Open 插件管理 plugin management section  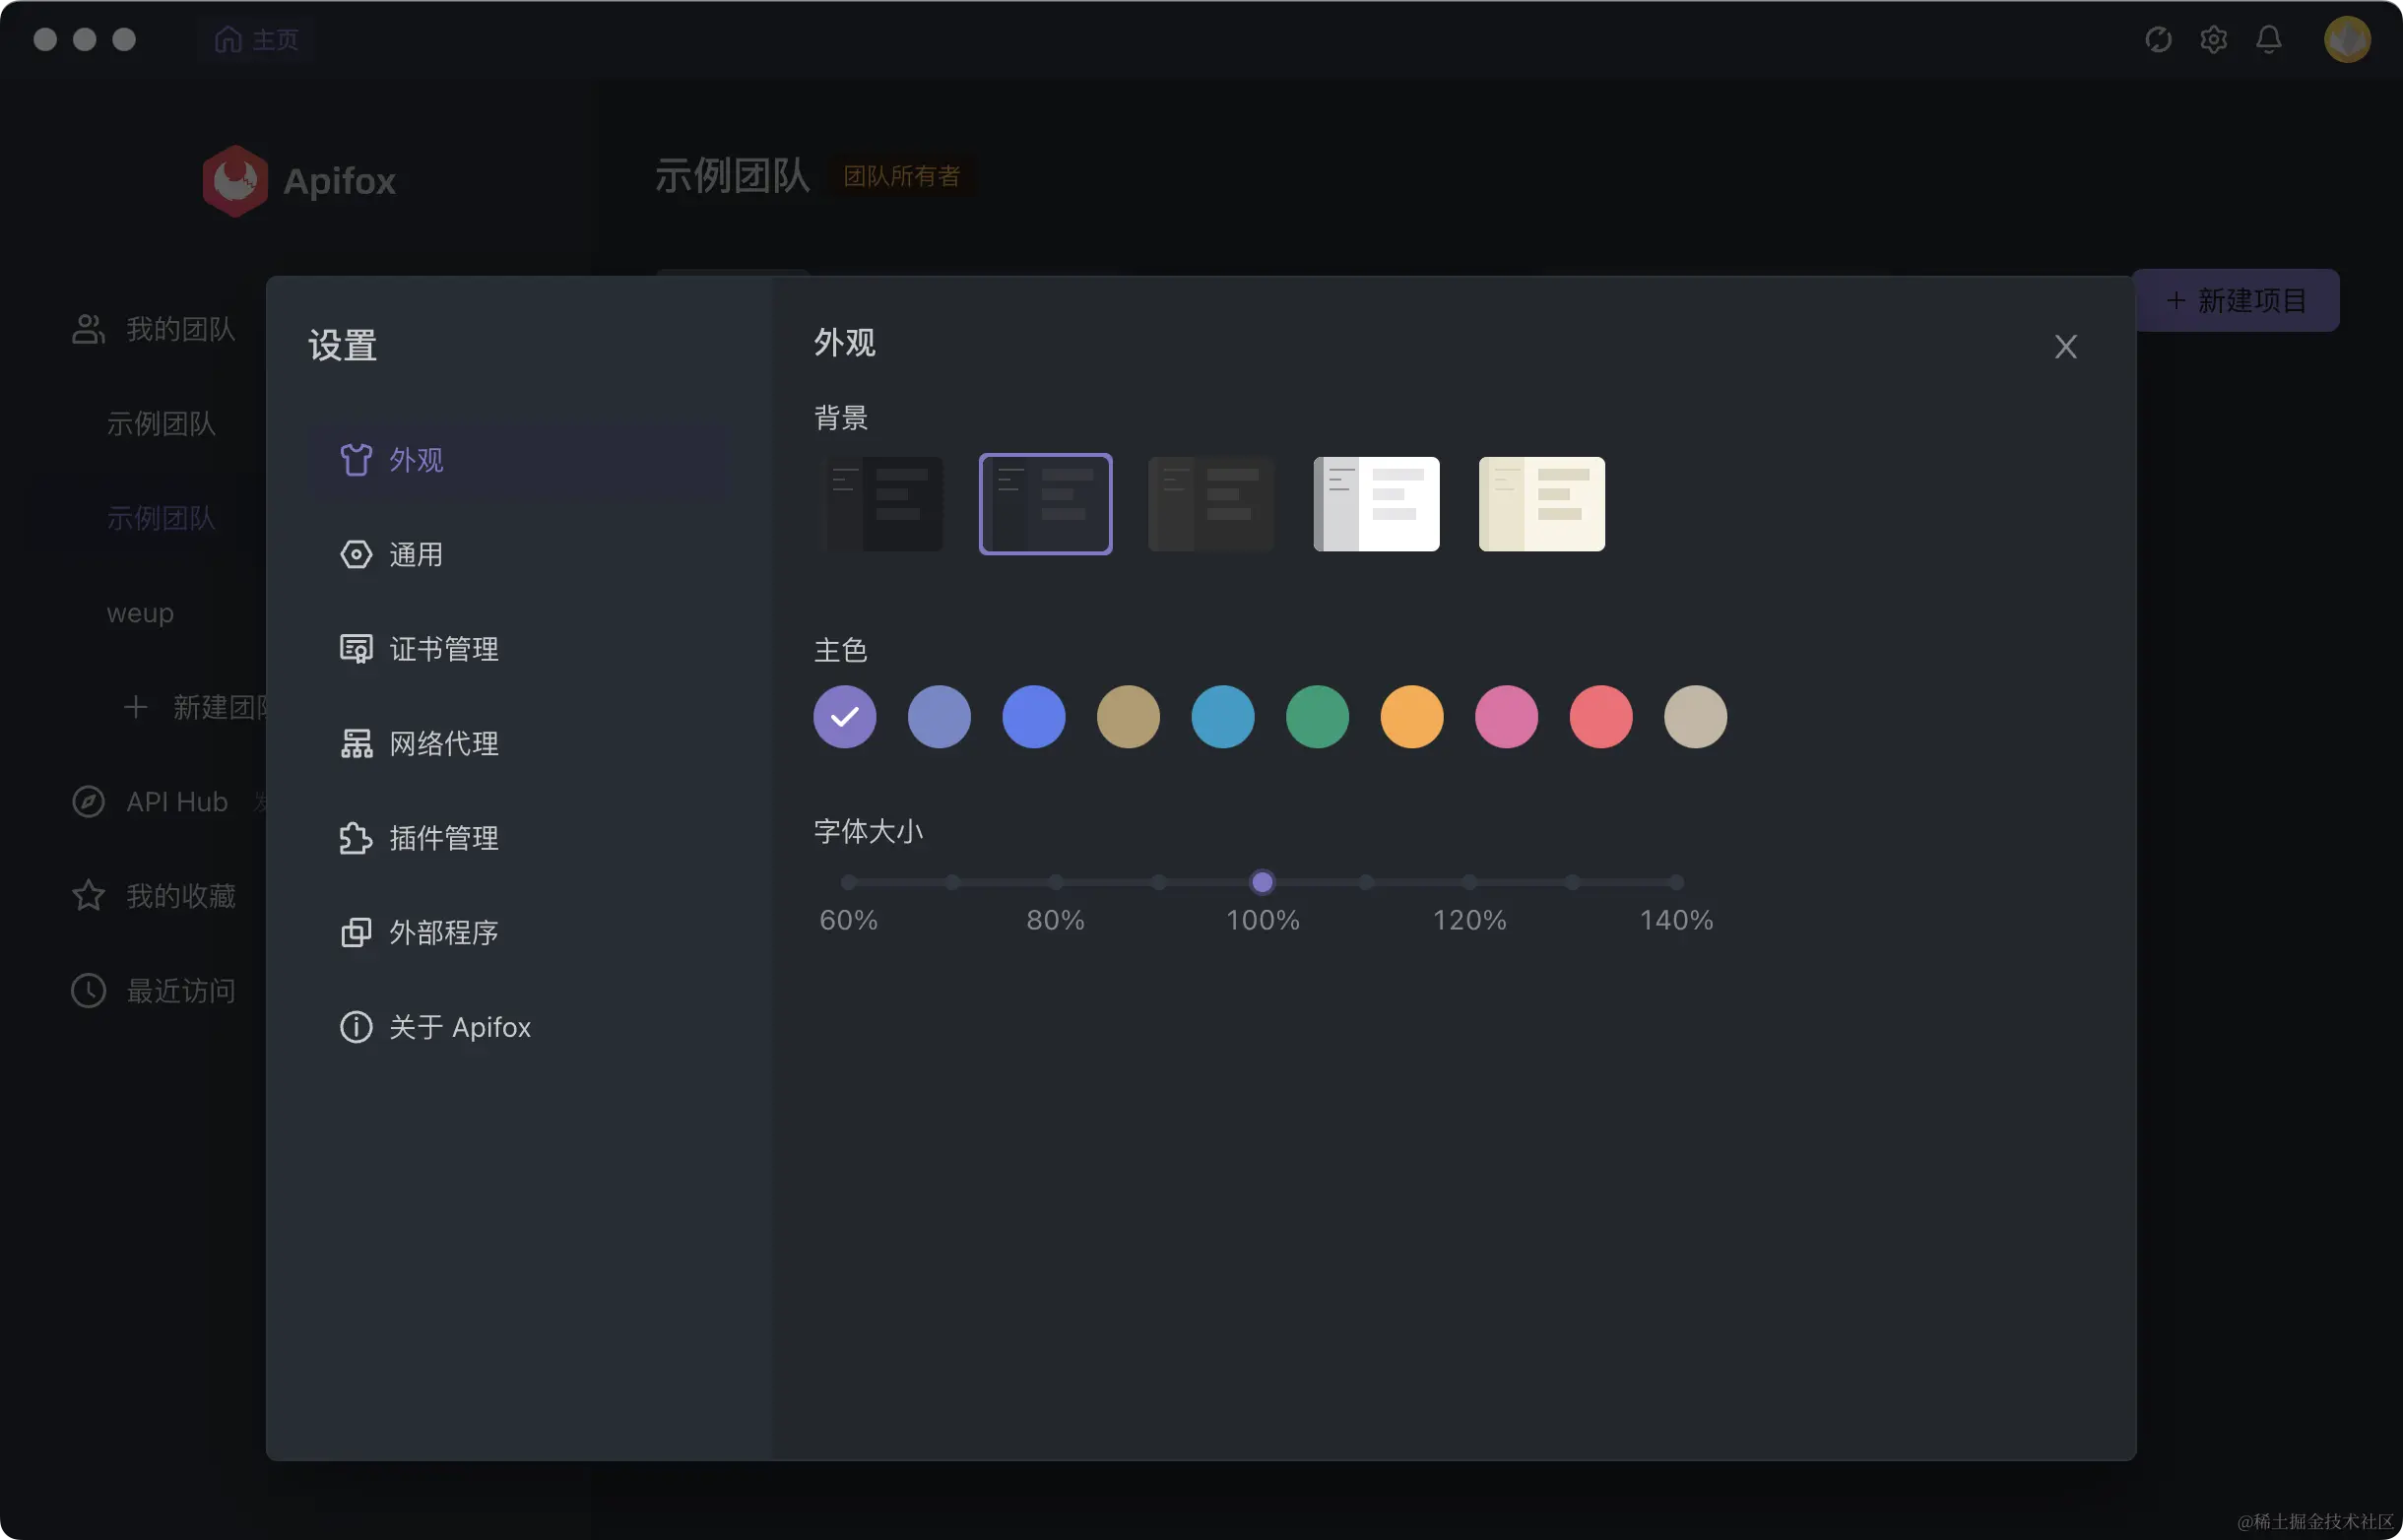(x=443, y=838)
